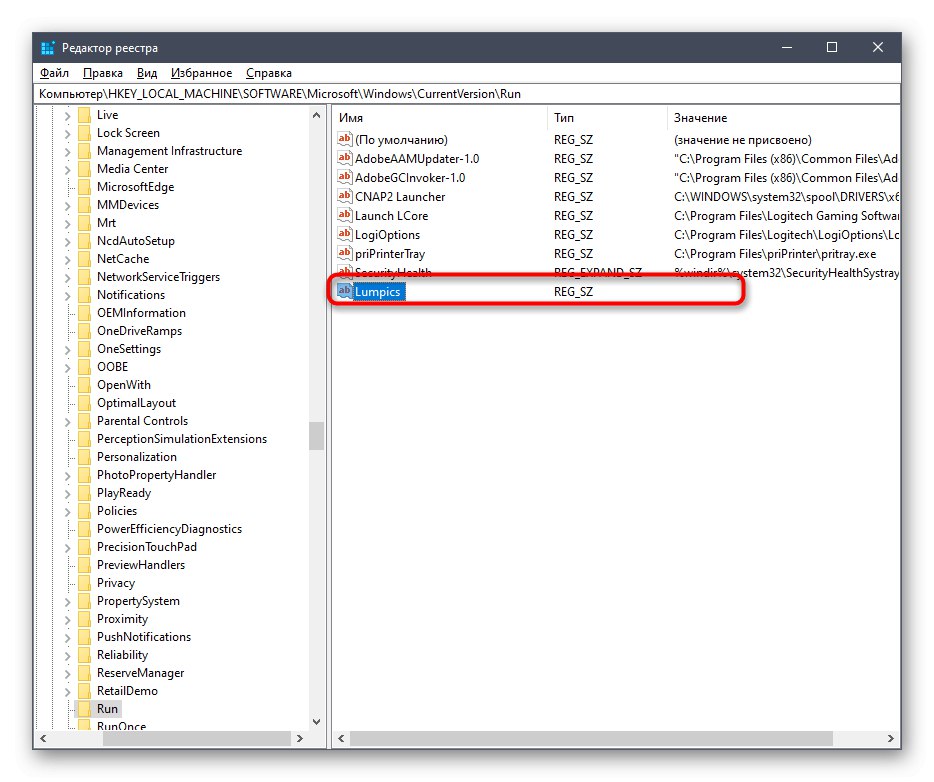934x782 pixels.
Task: Select the PowerEfficiencyDiagnostics key
Action: click(x=169, y=528)
